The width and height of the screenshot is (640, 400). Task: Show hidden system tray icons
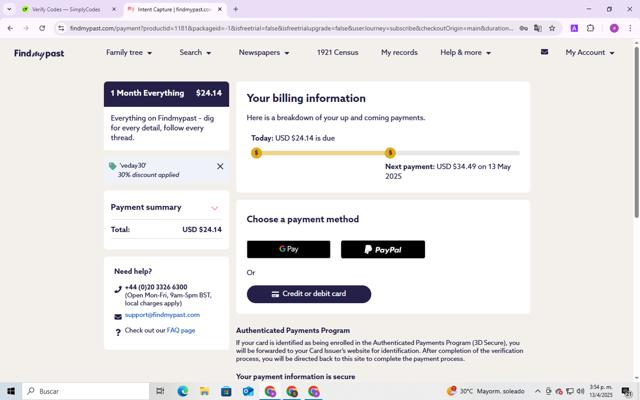pos(538,391)
